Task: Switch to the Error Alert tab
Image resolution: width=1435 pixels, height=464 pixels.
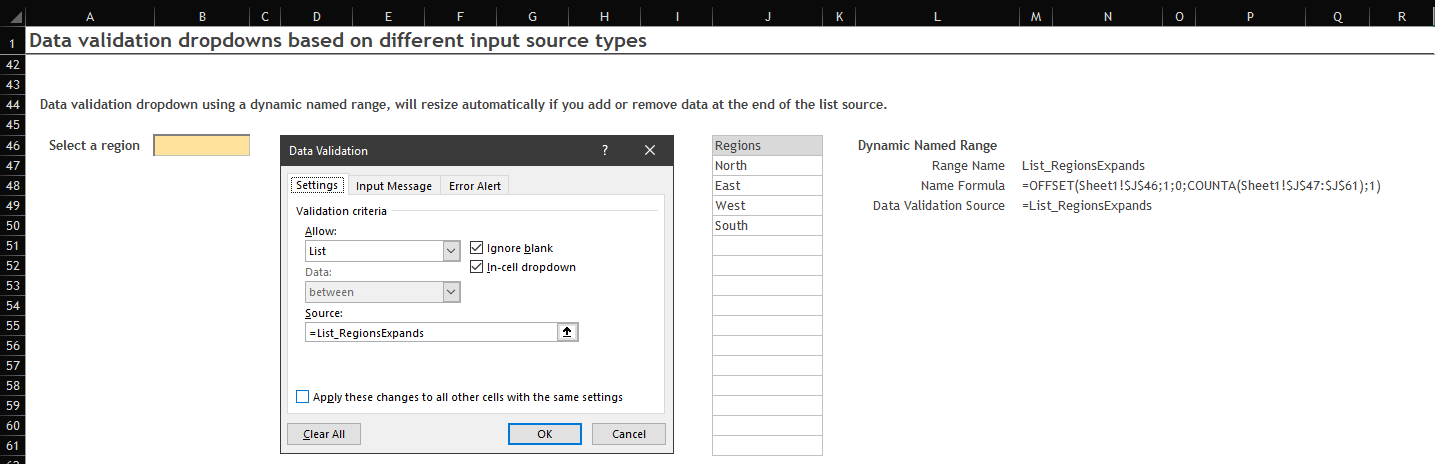Action: (475, 186)
